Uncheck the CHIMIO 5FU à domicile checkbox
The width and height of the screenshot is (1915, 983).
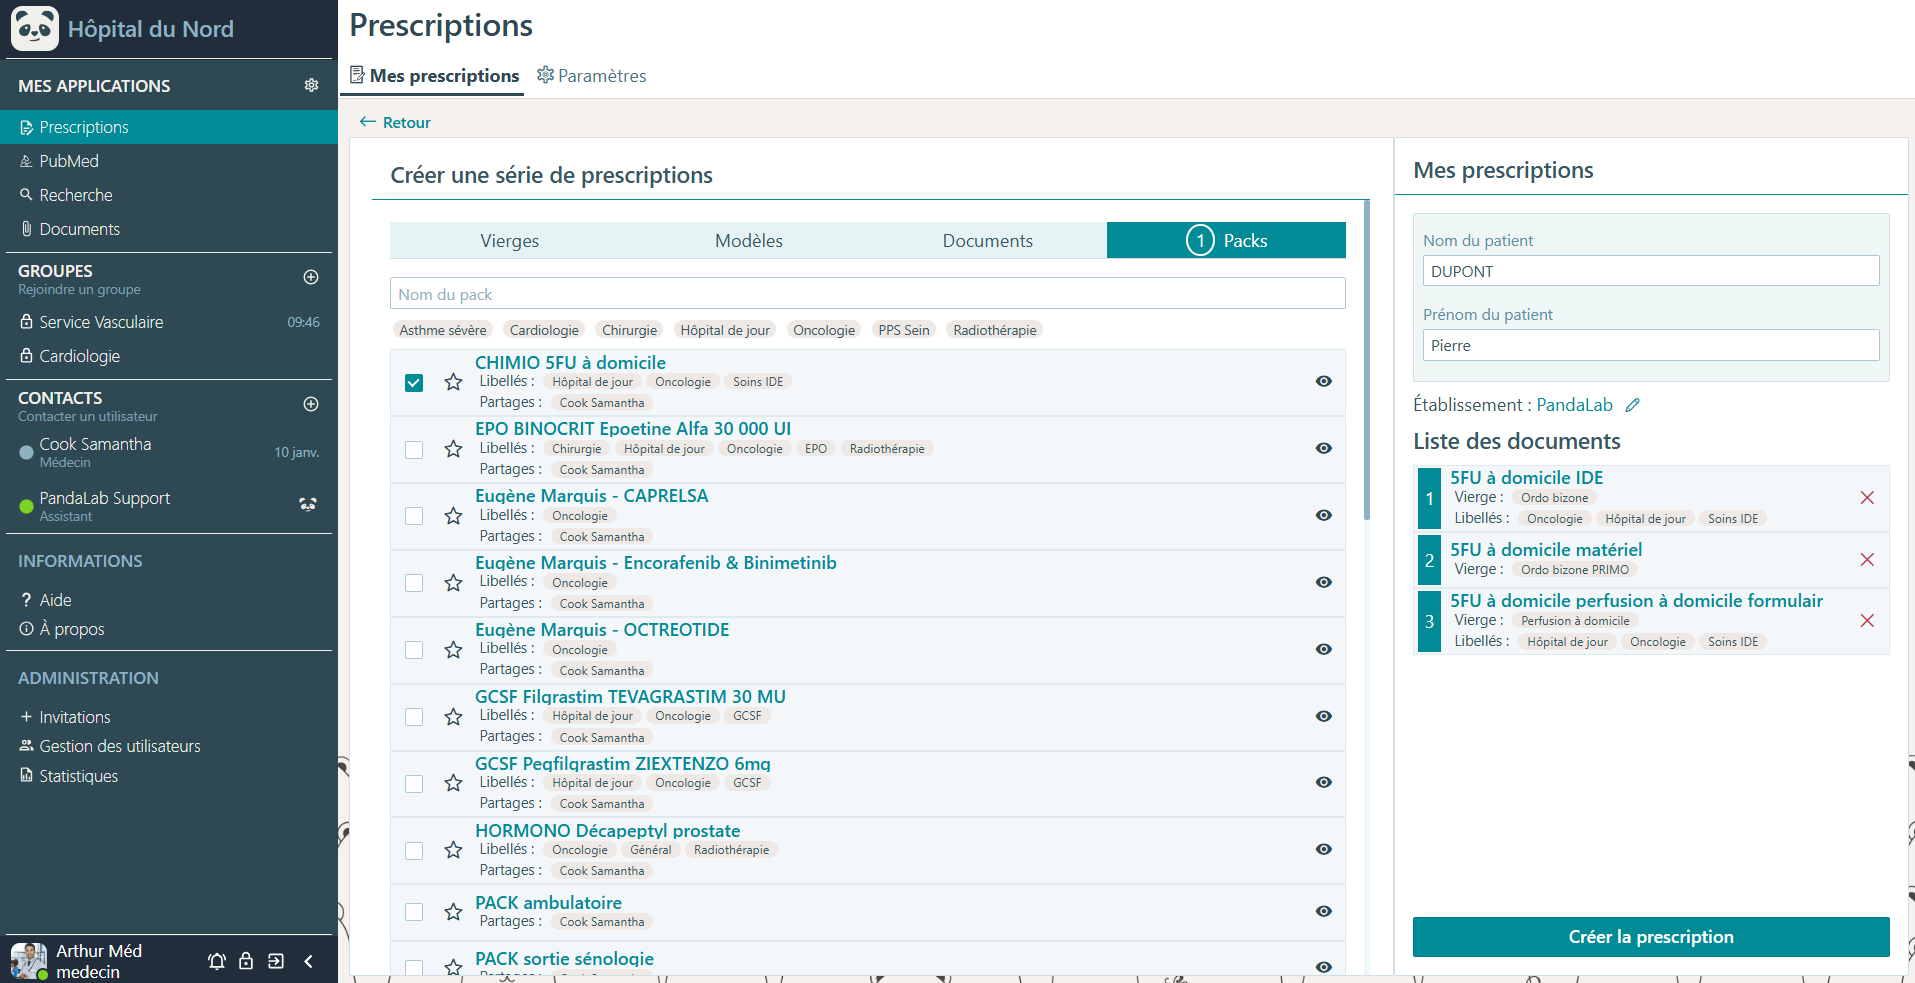pos(414,383)
